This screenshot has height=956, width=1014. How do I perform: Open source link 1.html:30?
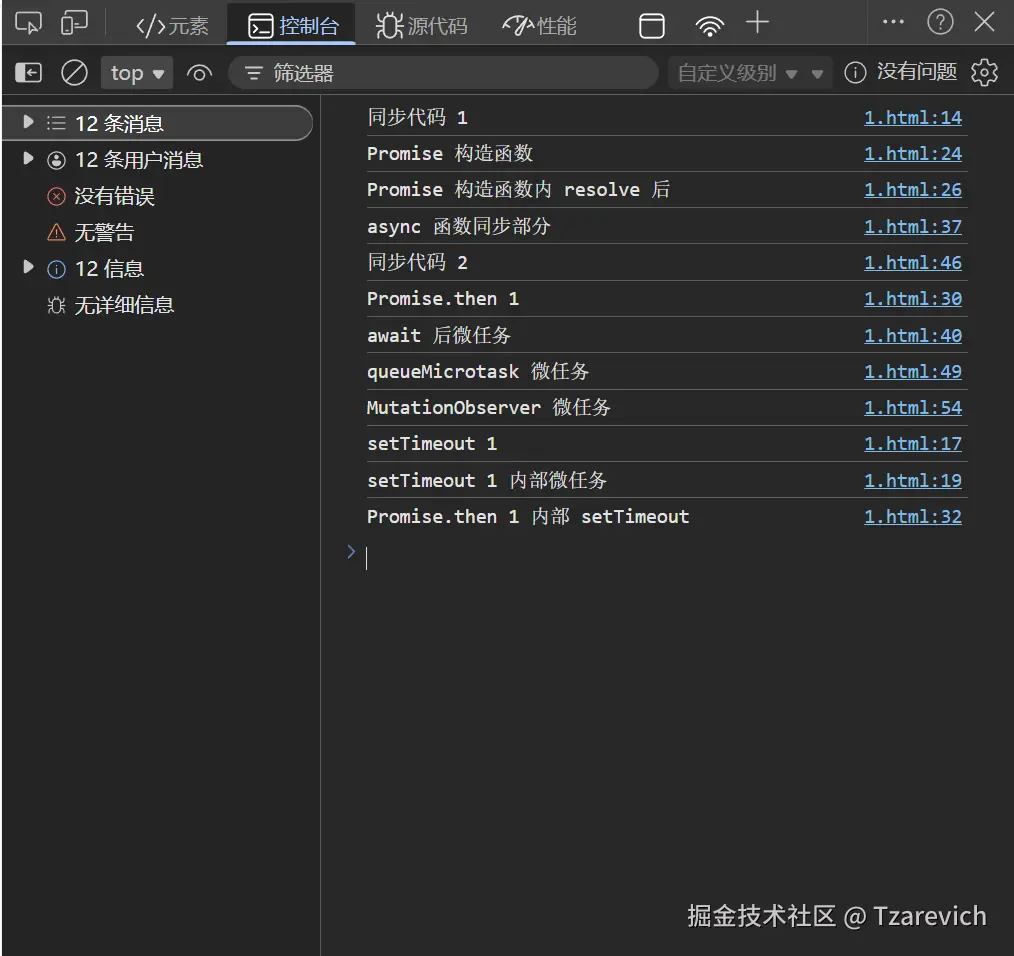[x=912, y=299]
